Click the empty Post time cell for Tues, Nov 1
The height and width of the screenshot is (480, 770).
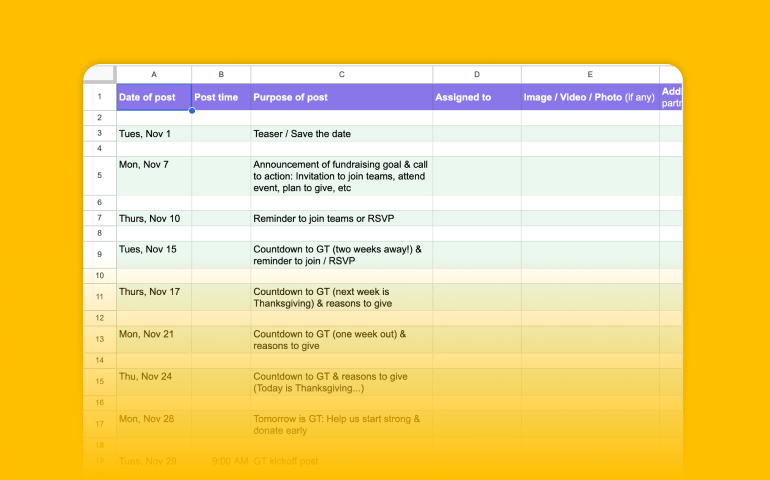point(221,134)
